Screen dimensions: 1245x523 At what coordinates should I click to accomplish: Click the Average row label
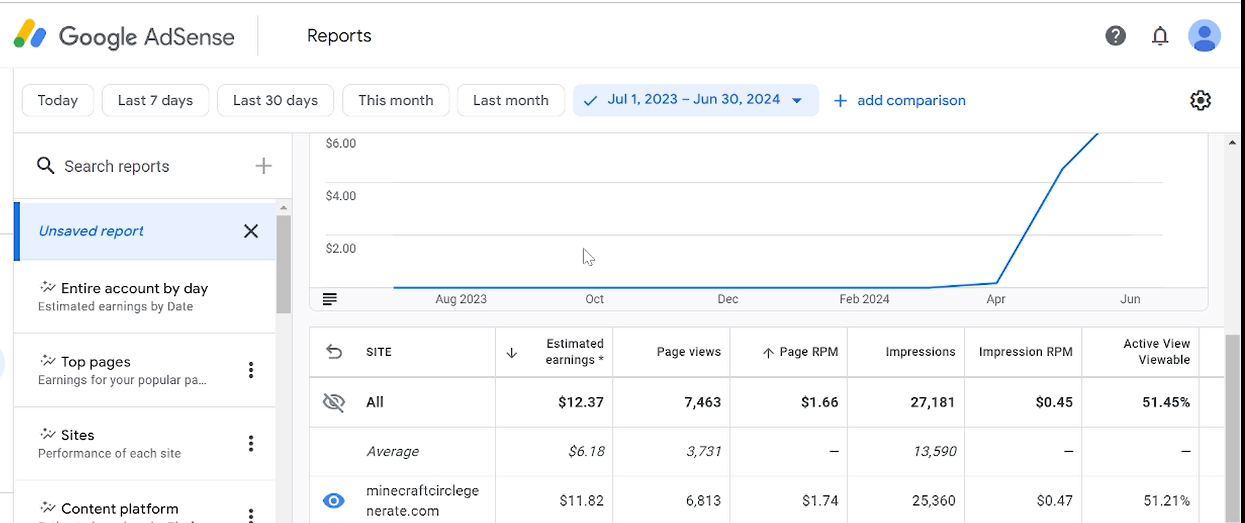click(x=392, y=451)
